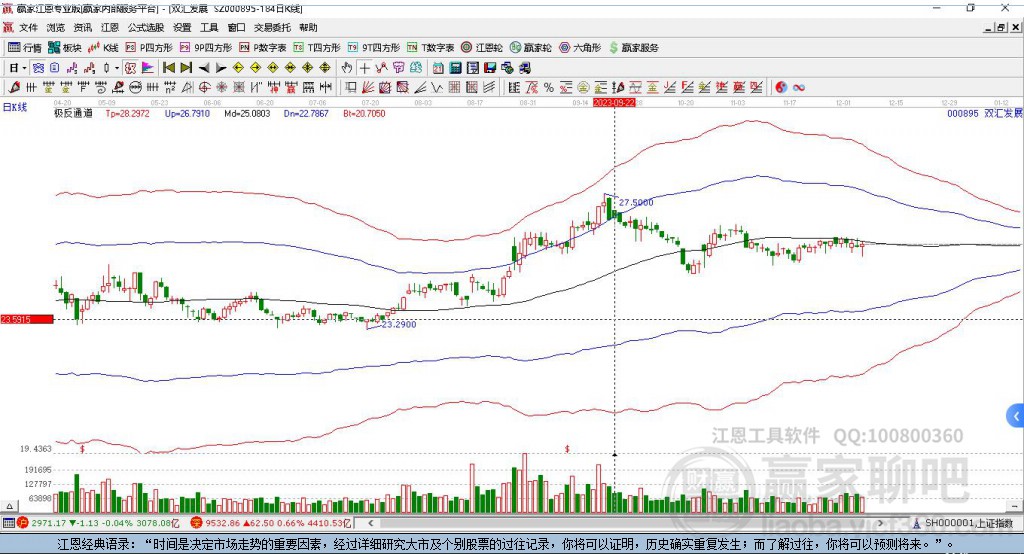
Task: Expand the candlestick style dropdown arrow
Action: [117, 68]
